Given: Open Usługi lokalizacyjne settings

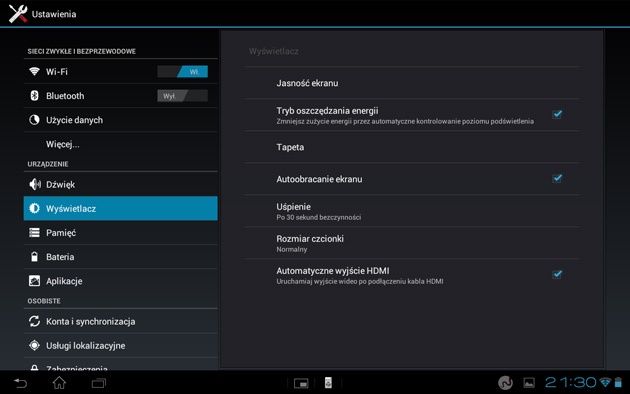Looking at the screenshot, I should 121,345.
